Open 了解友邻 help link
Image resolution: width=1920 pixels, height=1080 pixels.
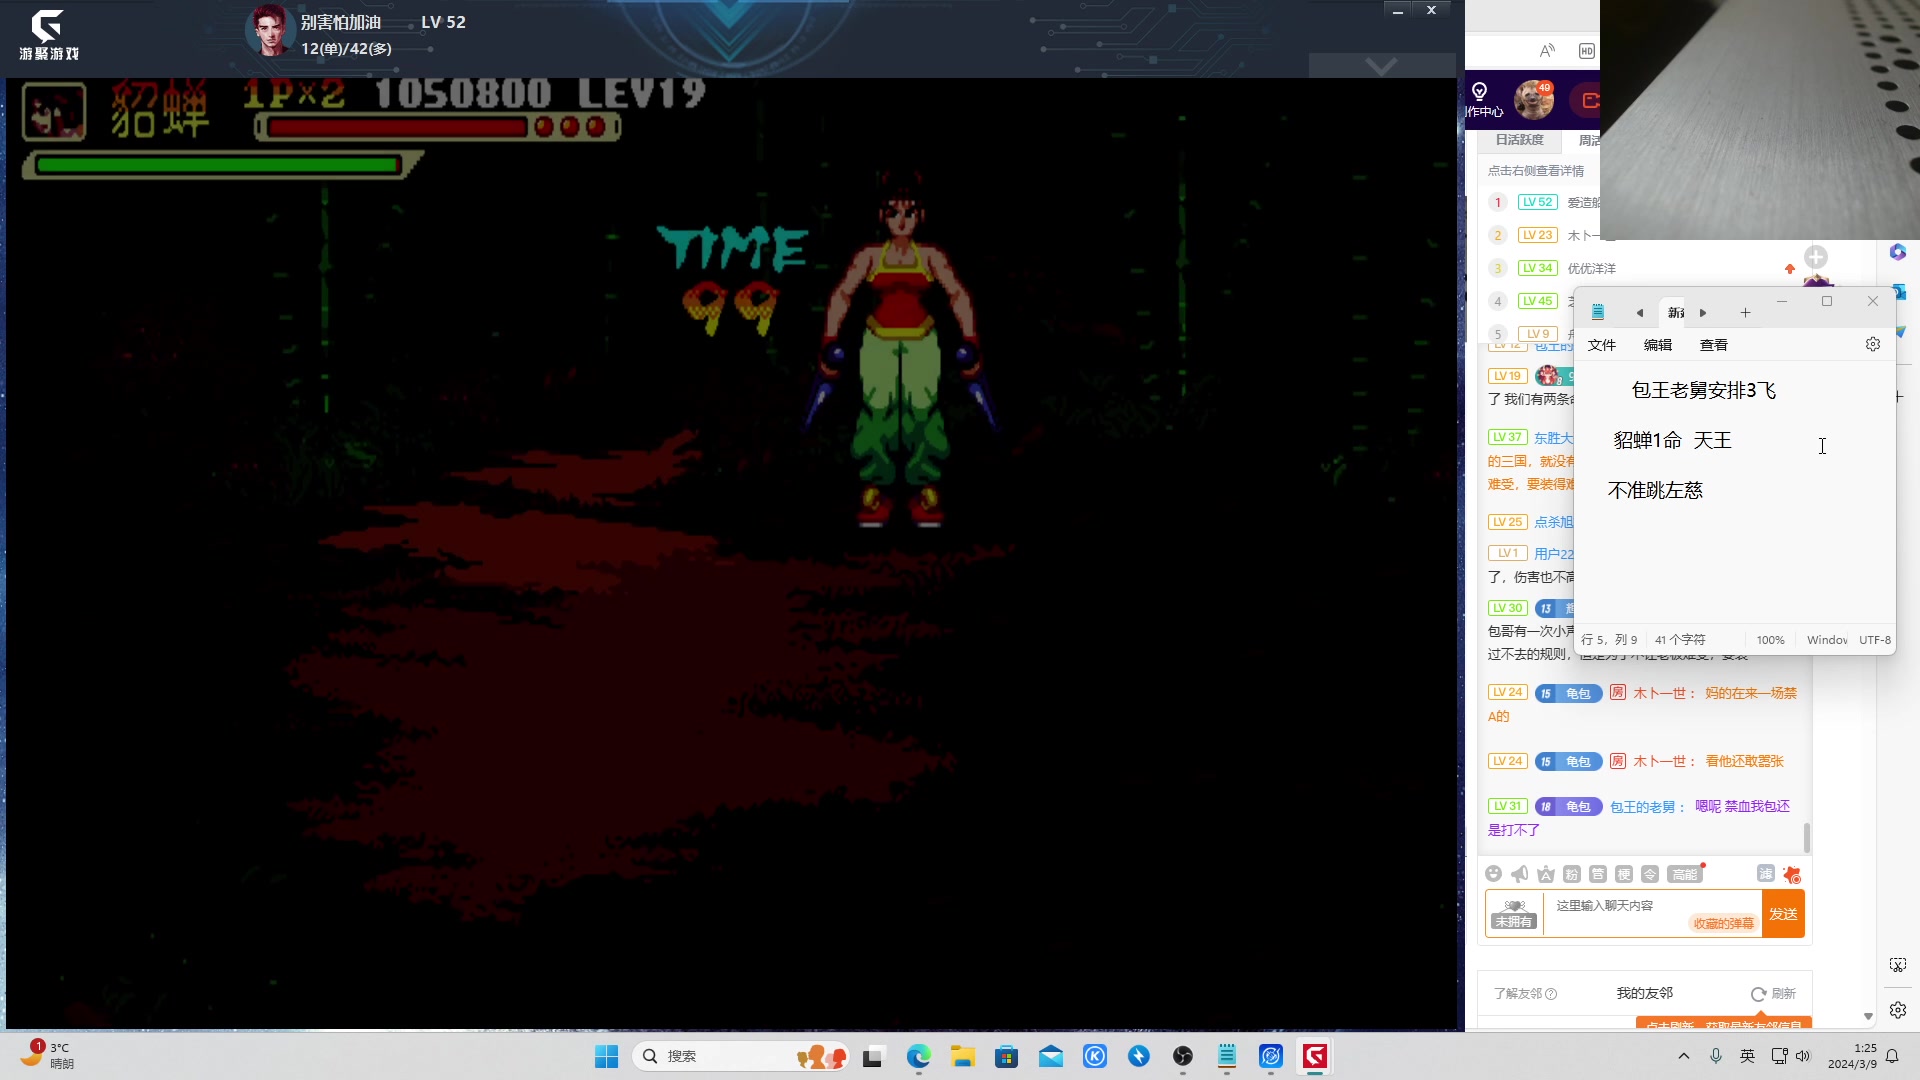click(x=1525, y=994)
